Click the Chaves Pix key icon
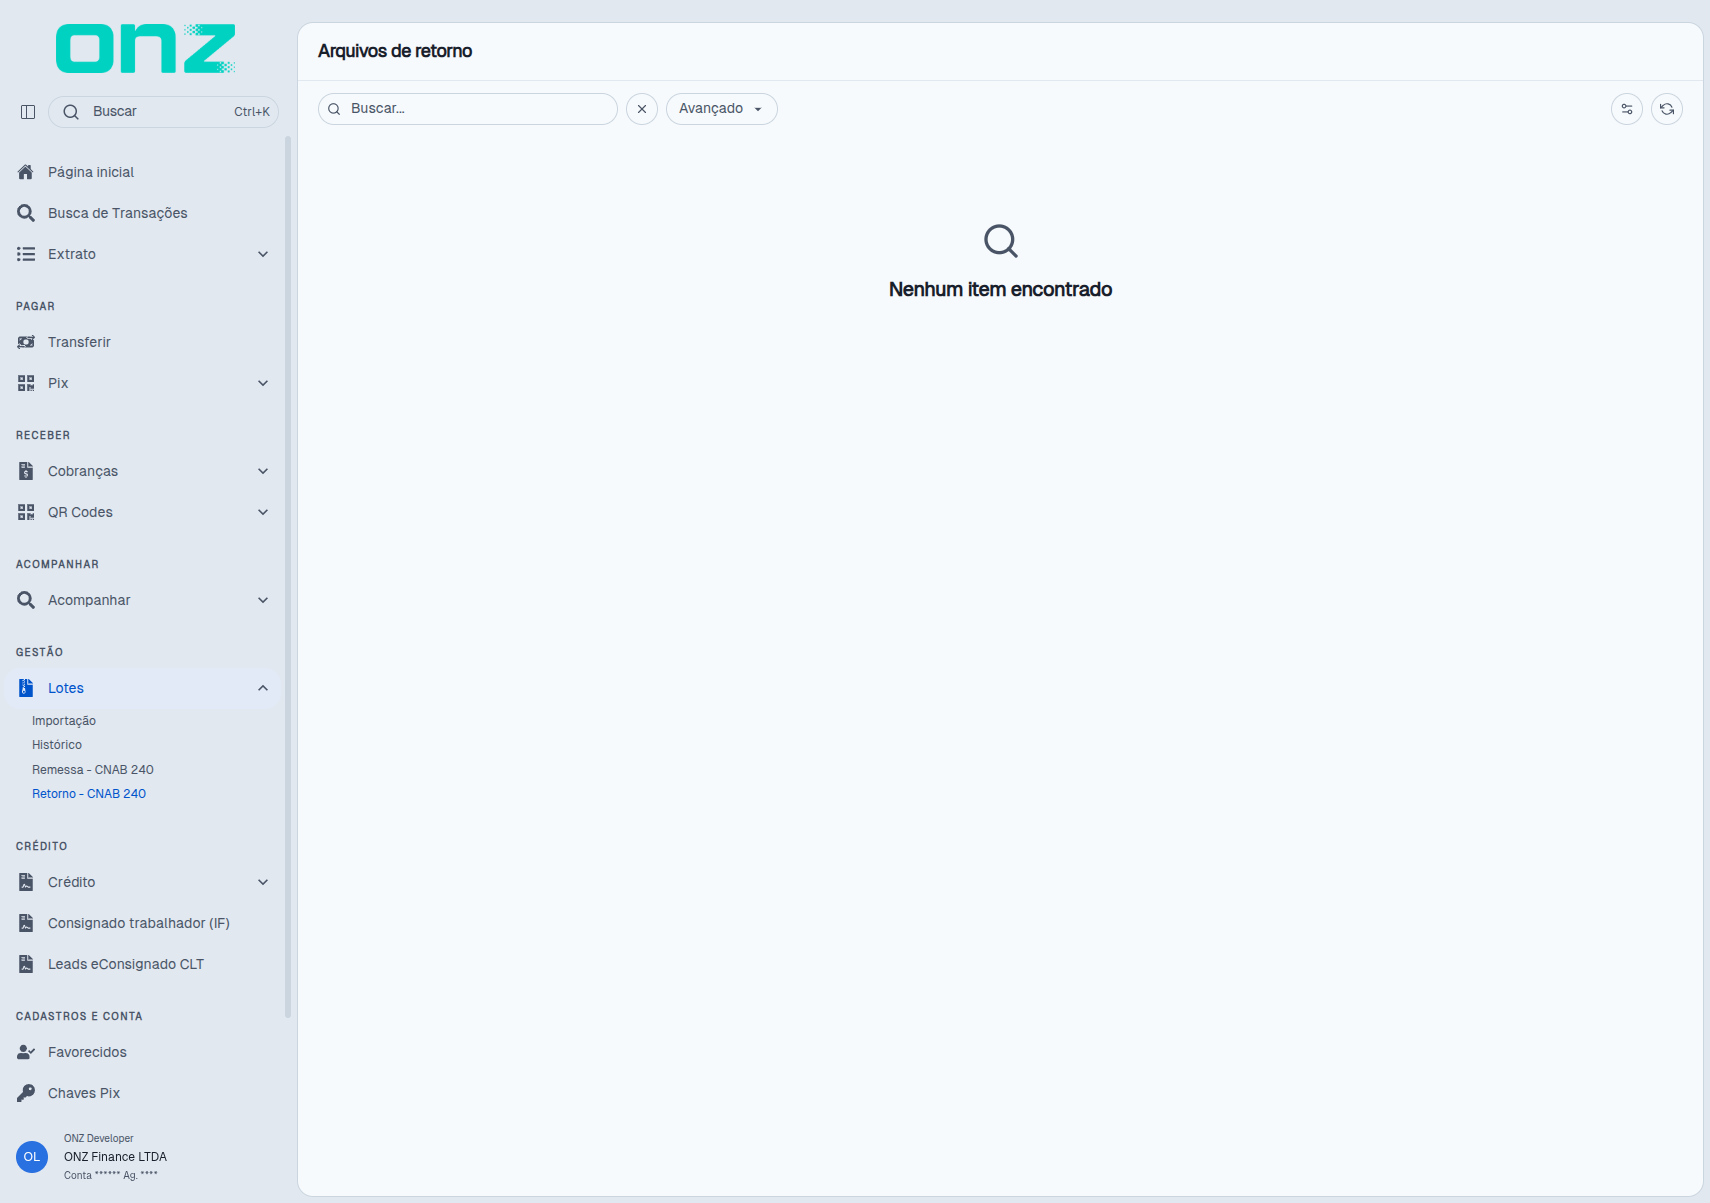 tap(26, 1093)
